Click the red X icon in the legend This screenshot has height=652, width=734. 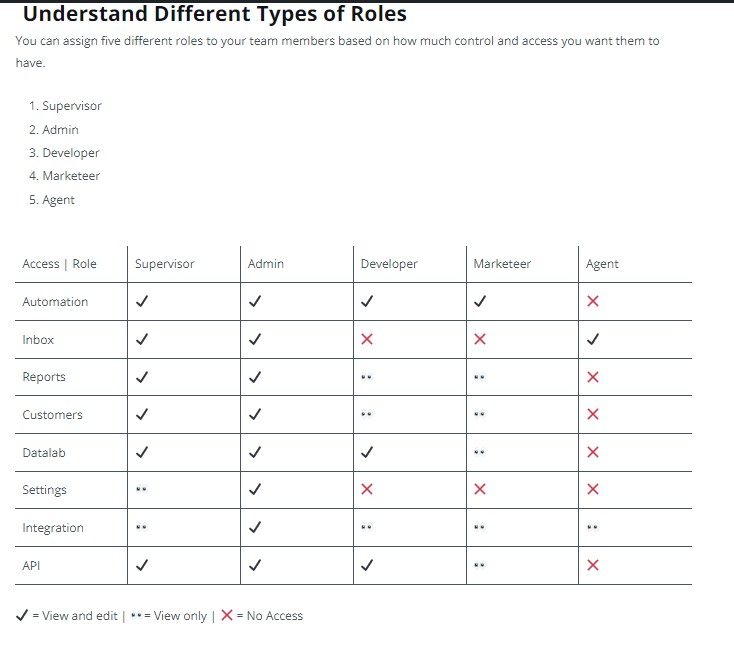click(x=227, y=616)
